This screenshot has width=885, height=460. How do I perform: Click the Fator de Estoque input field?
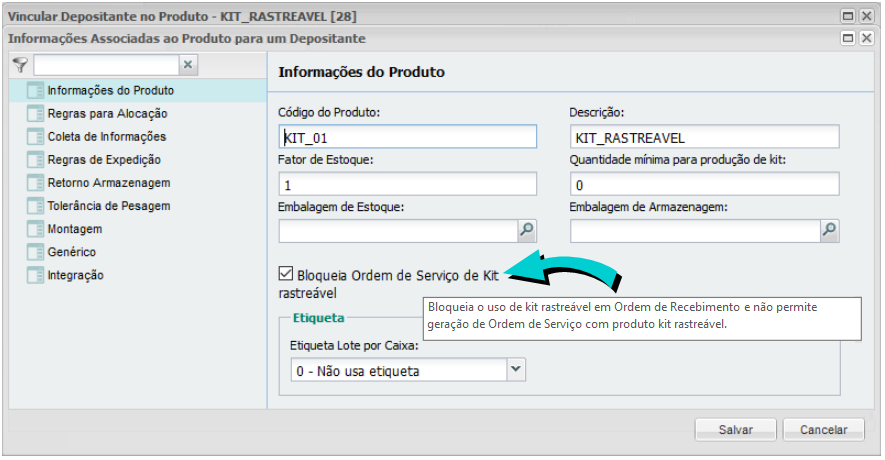tap(408, 185)
